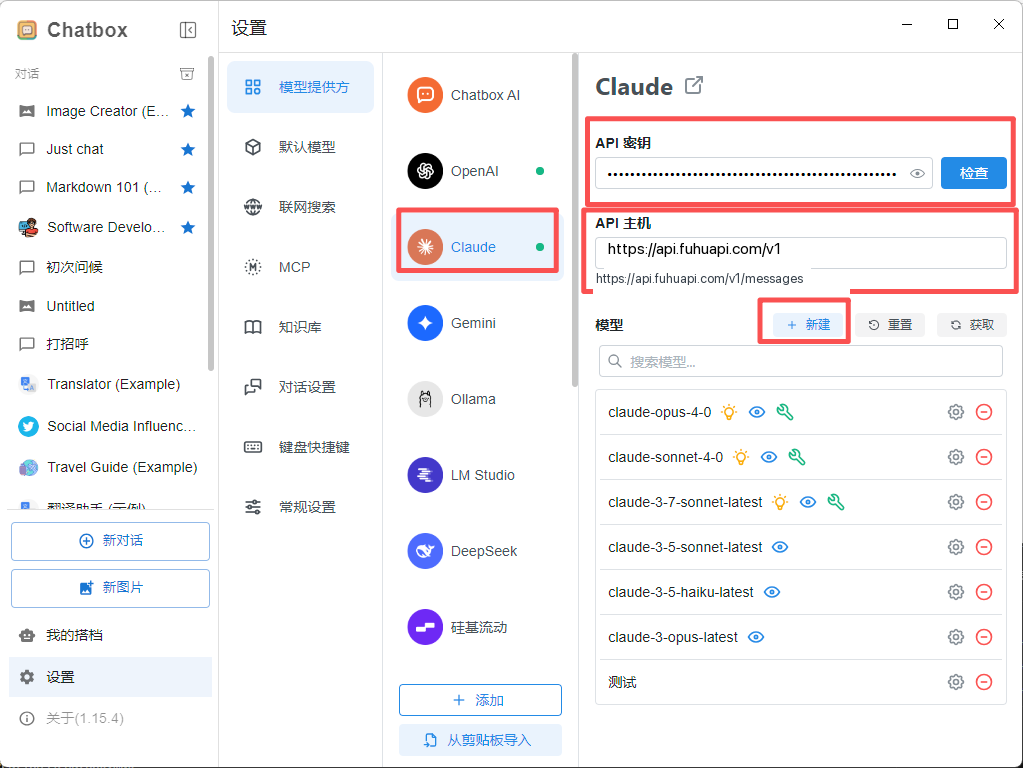Choose the Chatbox AI provider
1023x768 pixels.
[x=478, y=95]
